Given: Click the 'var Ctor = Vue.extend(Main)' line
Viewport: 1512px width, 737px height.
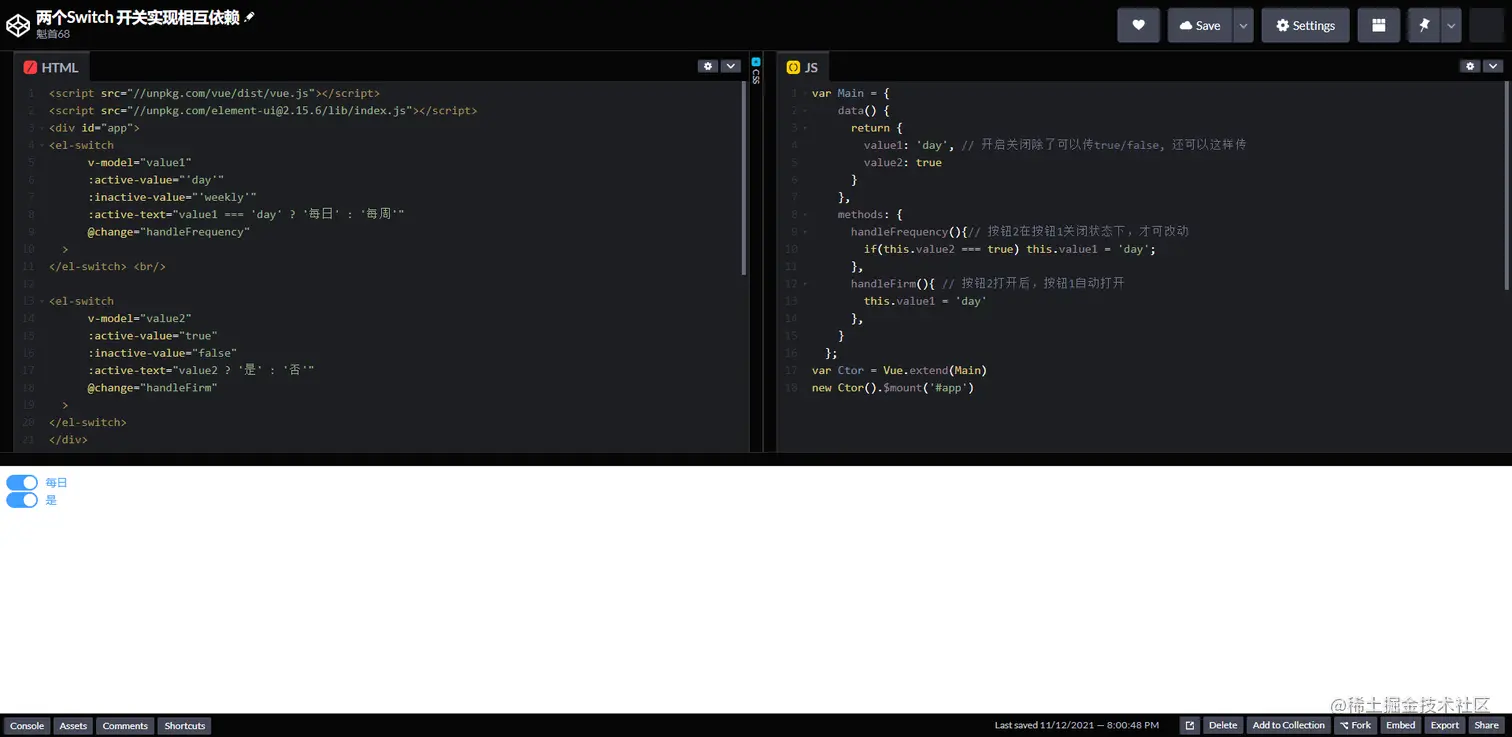Looking at the screenshot, I should coord(899,370).
